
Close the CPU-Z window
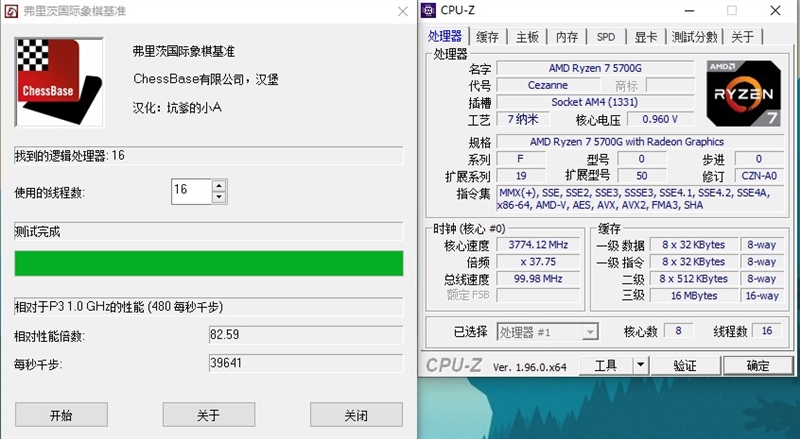[x=775, y=10]
